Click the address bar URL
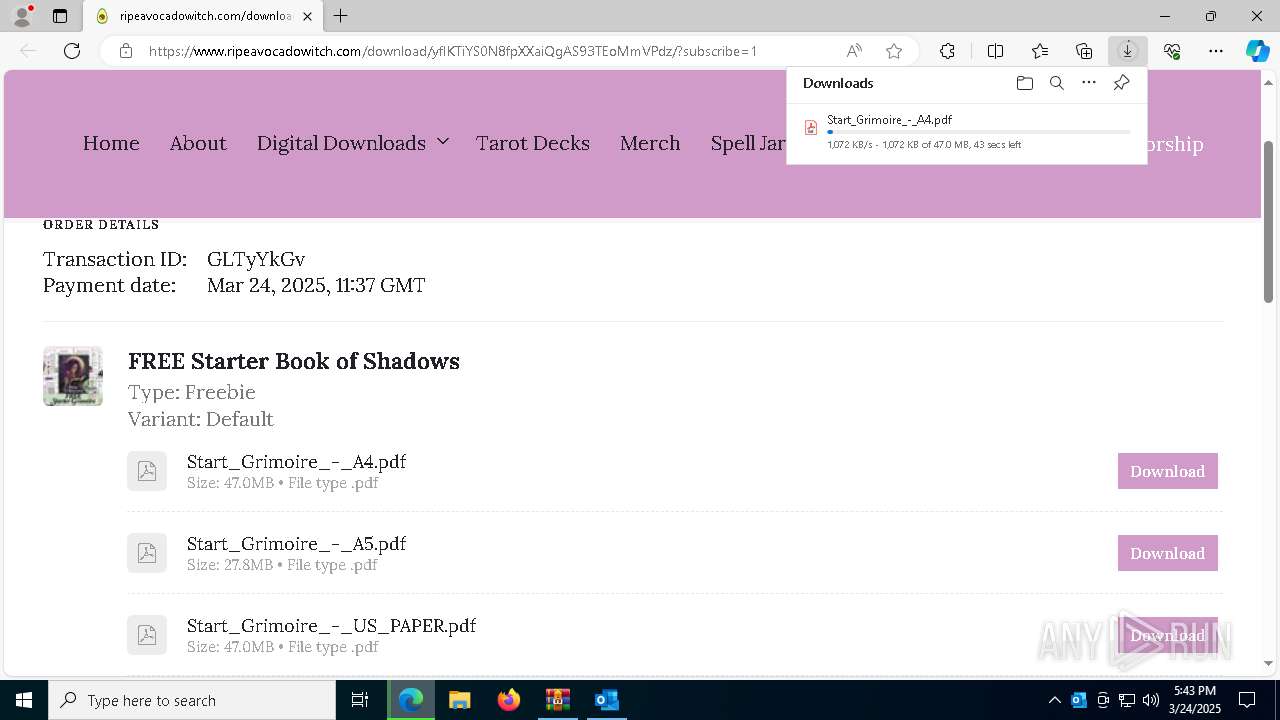 pyautogui.click(x=453, y=51)
